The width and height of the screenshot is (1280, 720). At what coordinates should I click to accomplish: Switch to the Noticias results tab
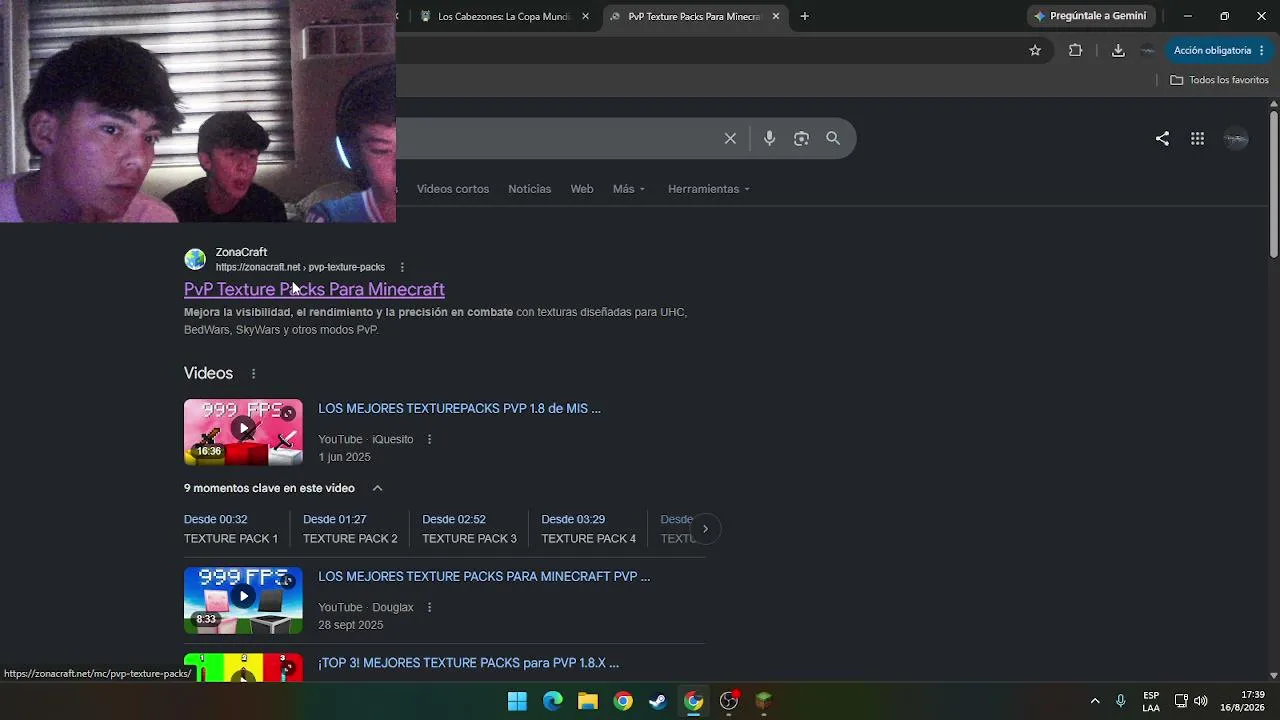[x=529, y=189]
